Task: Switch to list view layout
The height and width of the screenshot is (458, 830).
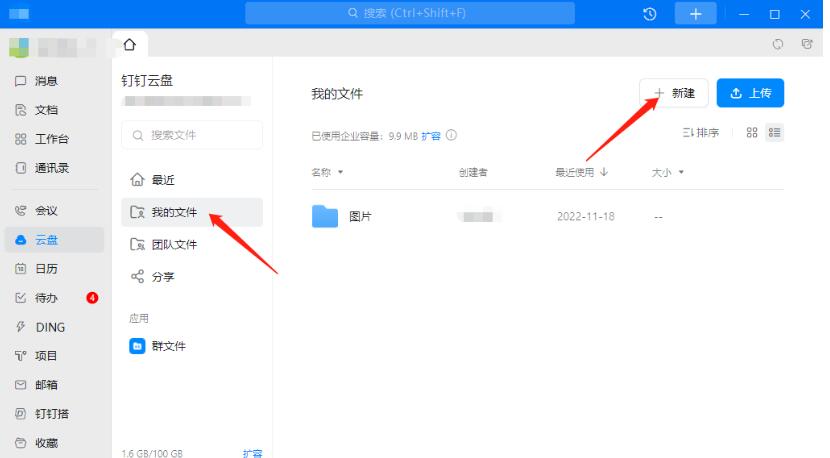Action: tap(774, 133)
